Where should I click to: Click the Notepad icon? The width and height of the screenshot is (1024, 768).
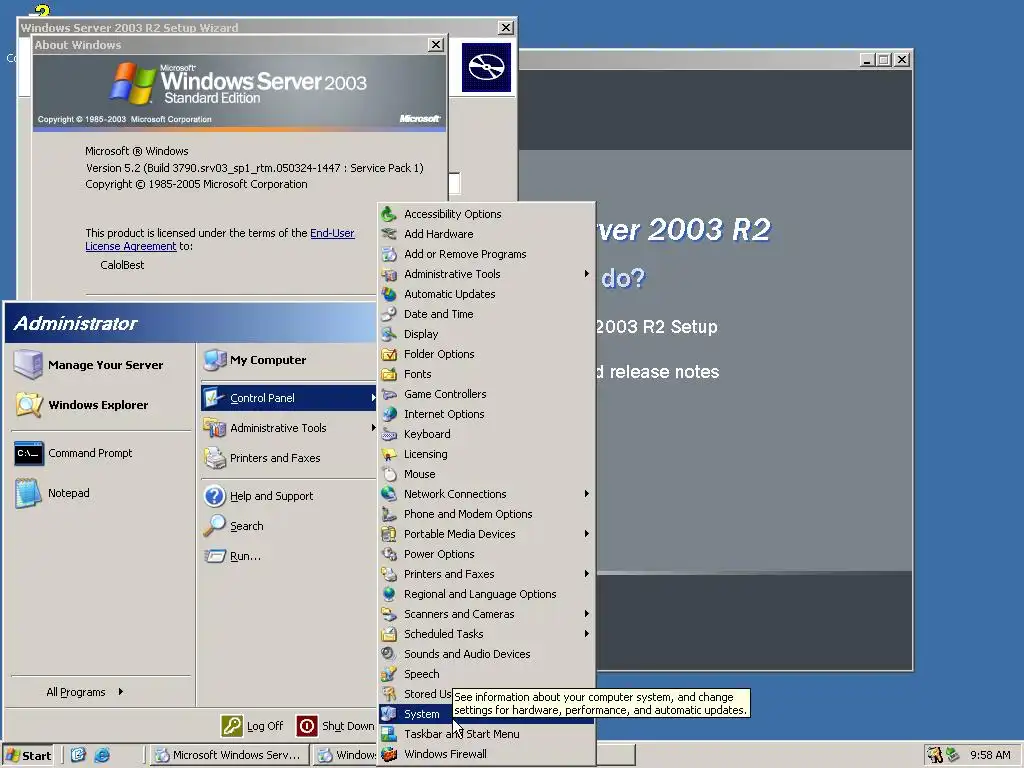click(28, 493)
